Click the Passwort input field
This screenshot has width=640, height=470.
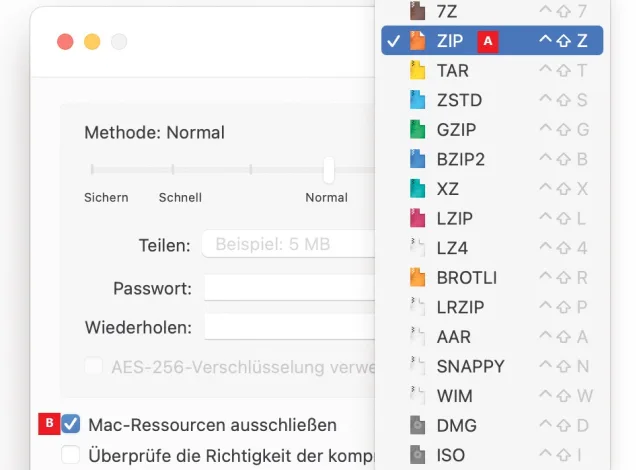[x=290, y=288]
